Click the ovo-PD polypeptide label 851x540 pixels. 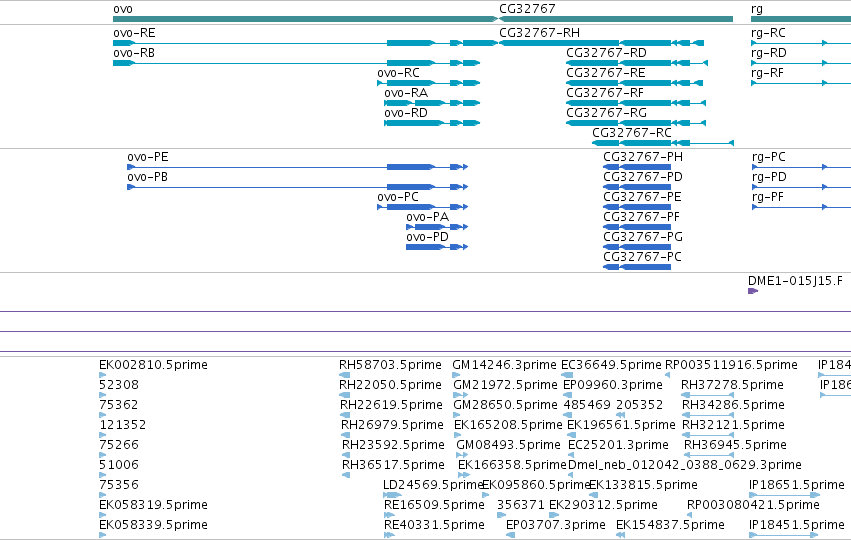(x=428, y=237)
